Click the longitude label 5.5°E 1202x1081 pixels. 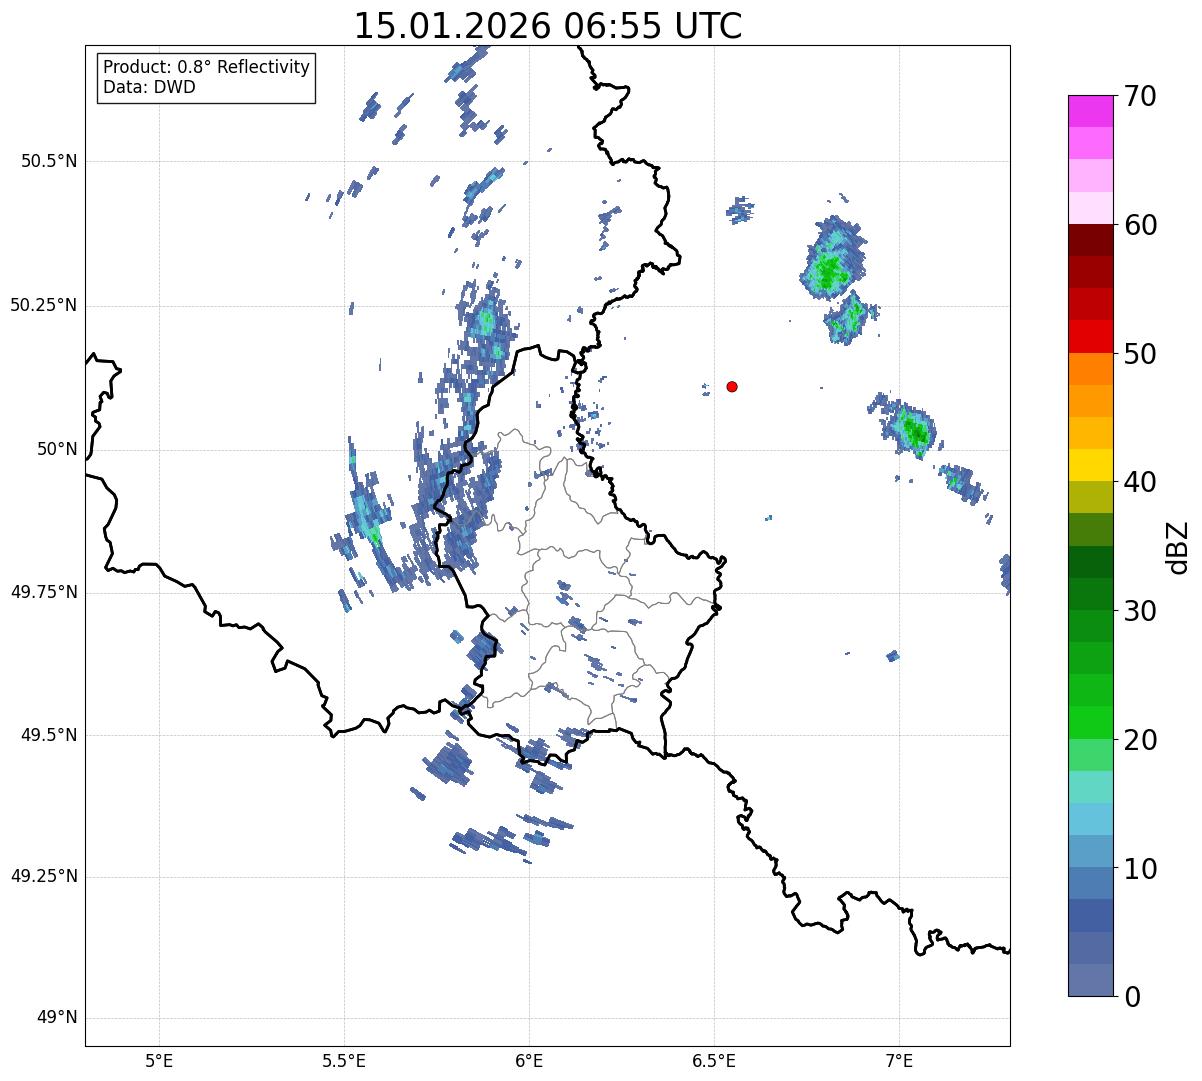(x=344, y=1061)
